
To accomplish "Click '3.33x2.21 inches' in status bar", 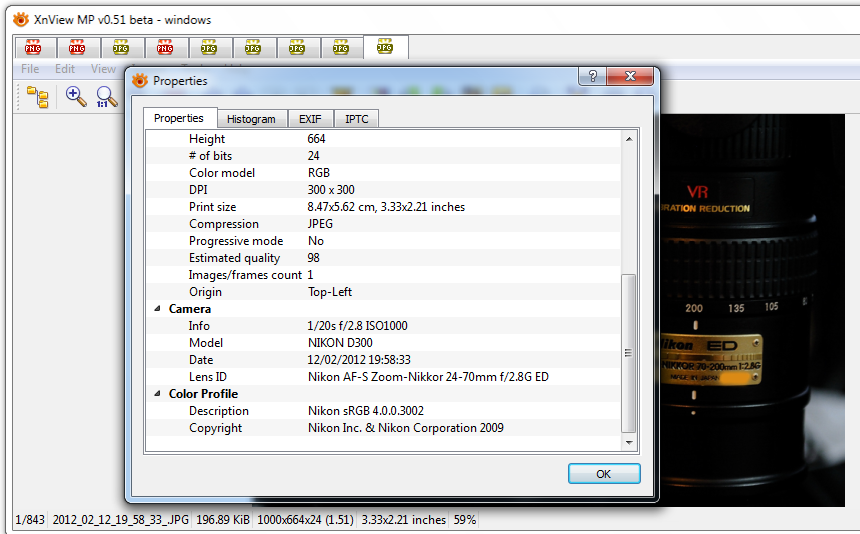I will [x=404, y=520].
